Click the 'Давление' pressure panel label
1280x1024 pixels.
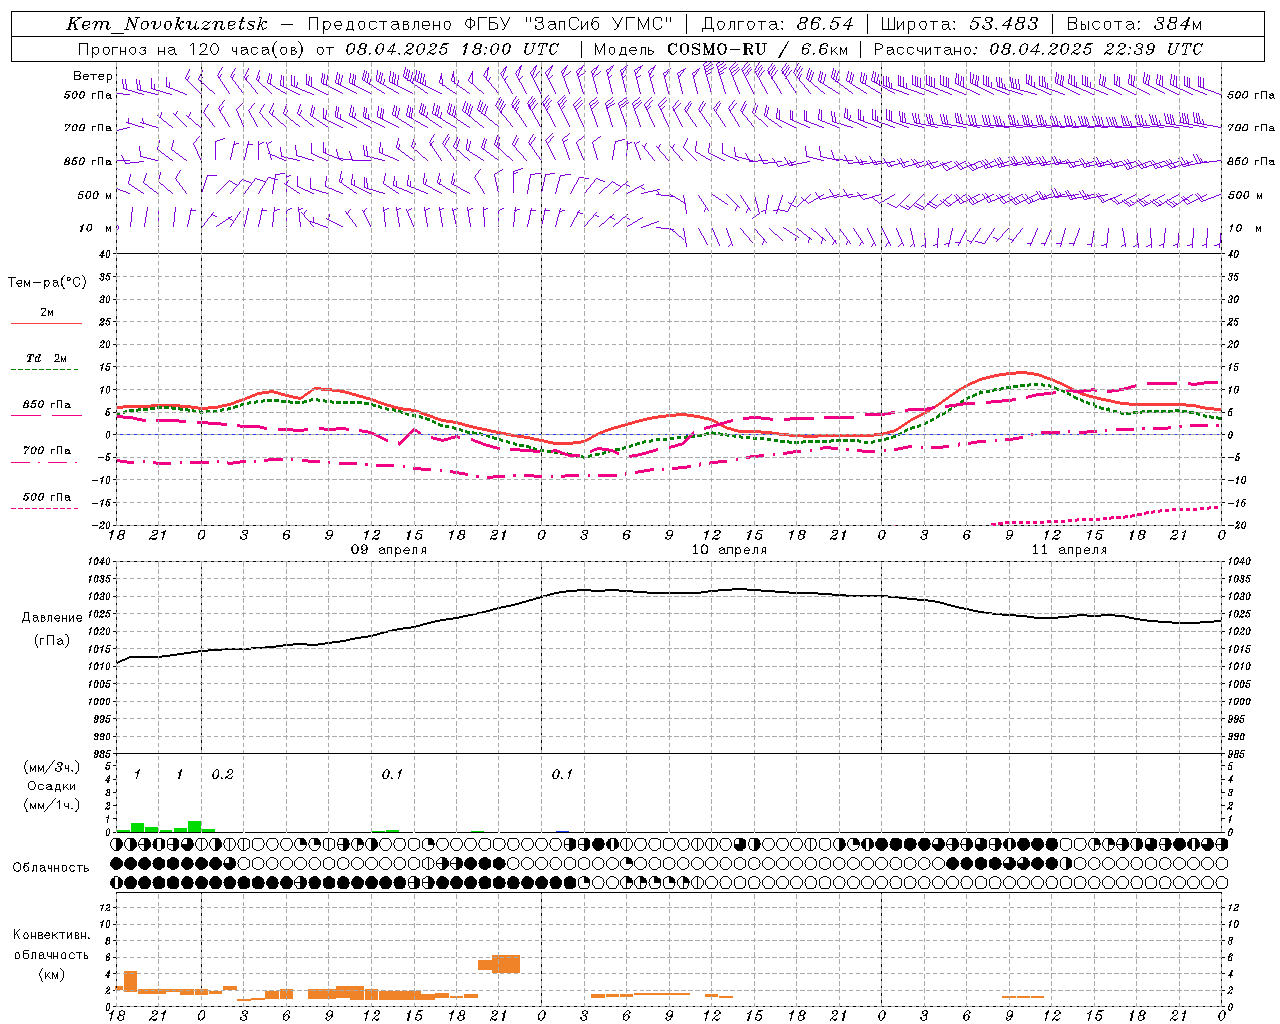pos(52,618)
